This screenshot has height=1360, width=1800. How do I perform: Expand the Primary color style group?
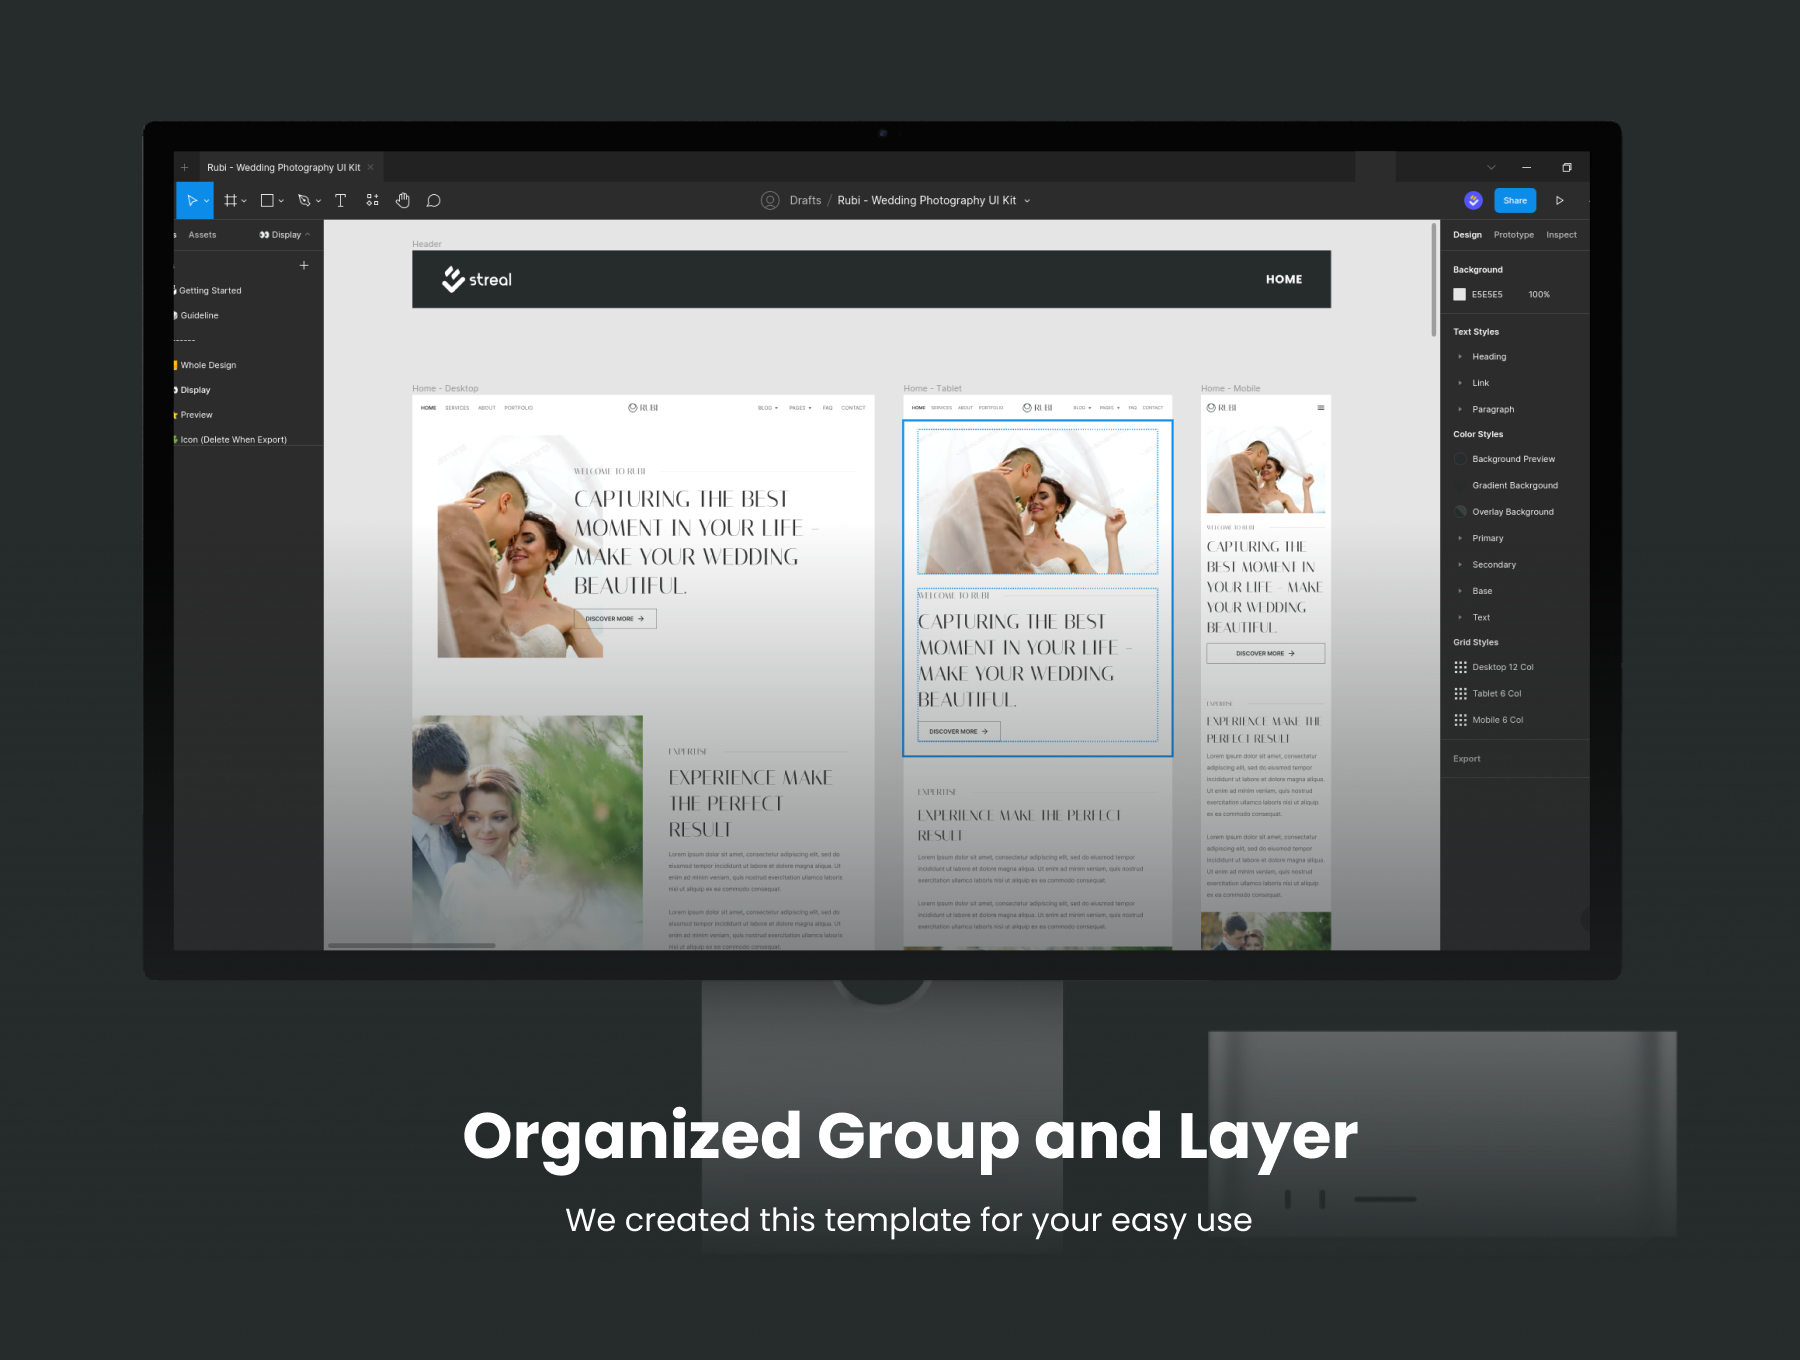[1460, 538]
